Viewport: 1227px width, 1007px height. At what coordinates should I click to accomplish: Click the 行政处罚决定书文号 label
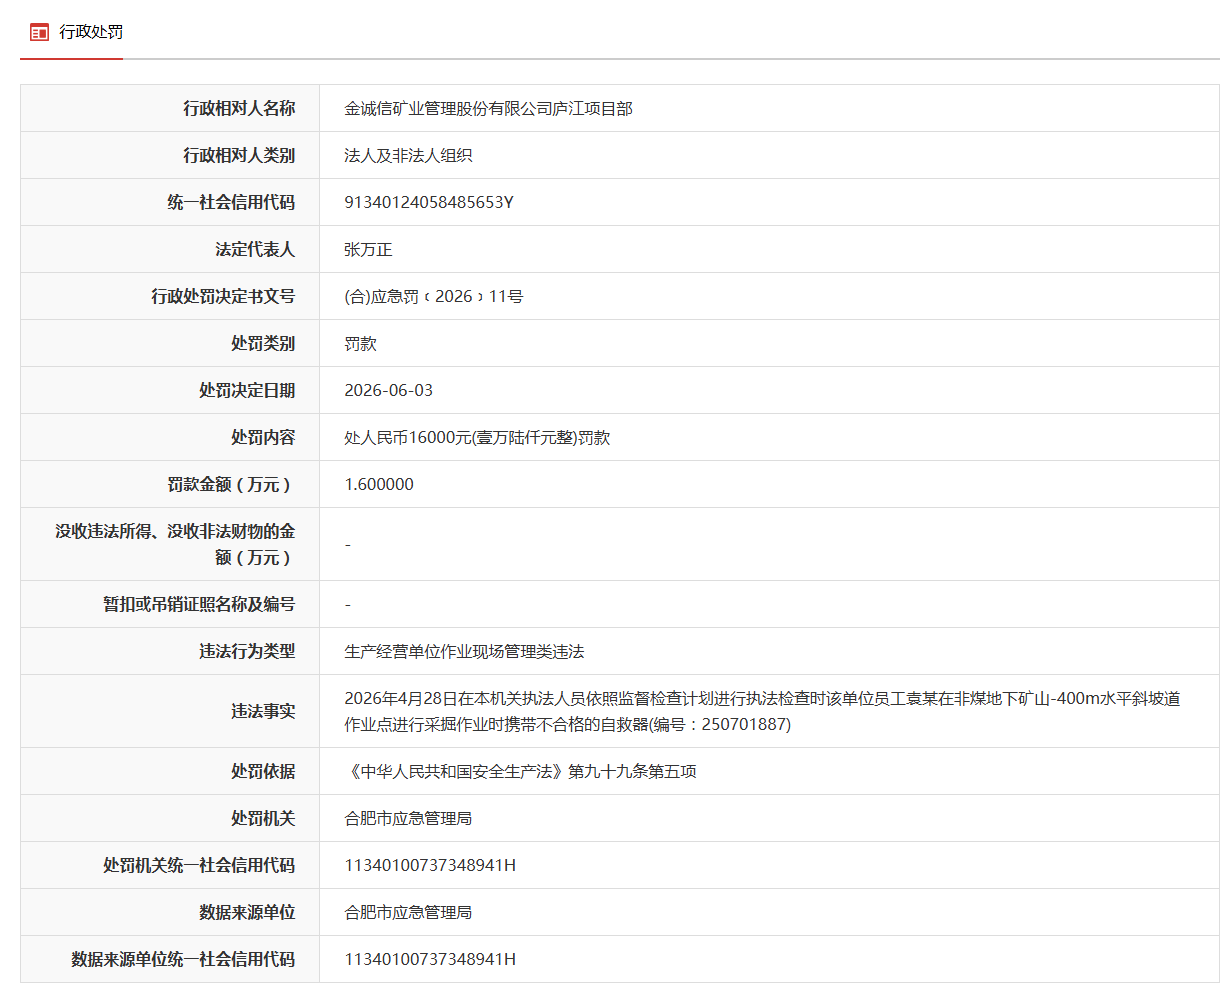click(223, 296)
